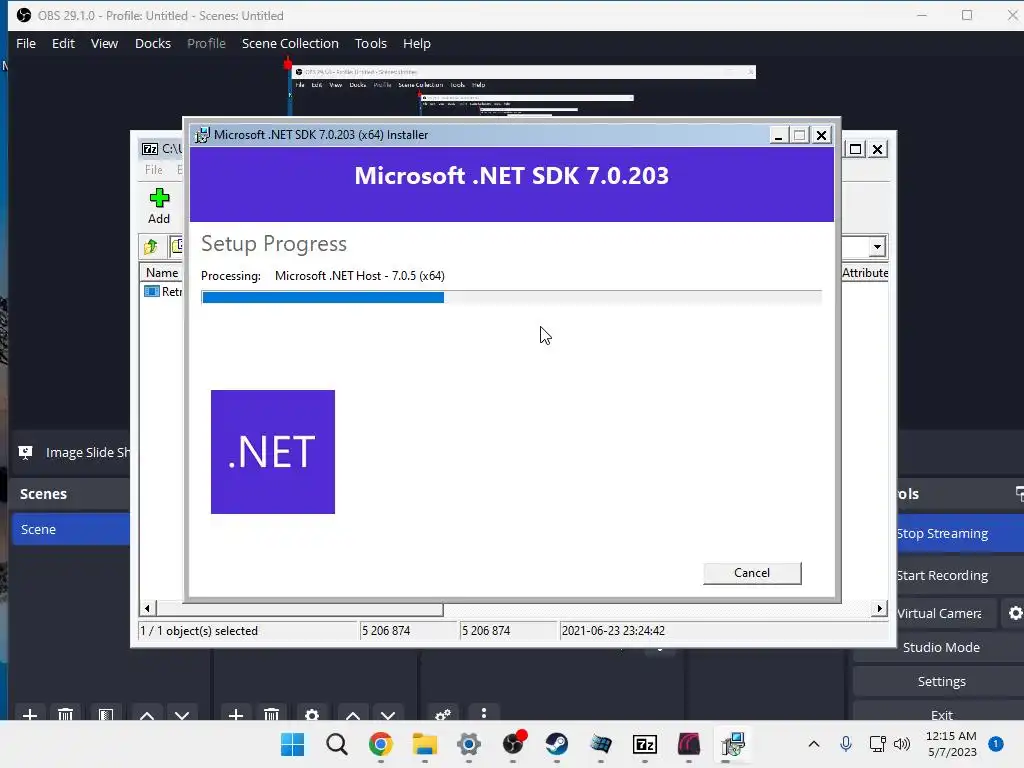Open the 7-Zip path dropdown arrow
This screenshot has width=1024, height=768.
[877, 247]
